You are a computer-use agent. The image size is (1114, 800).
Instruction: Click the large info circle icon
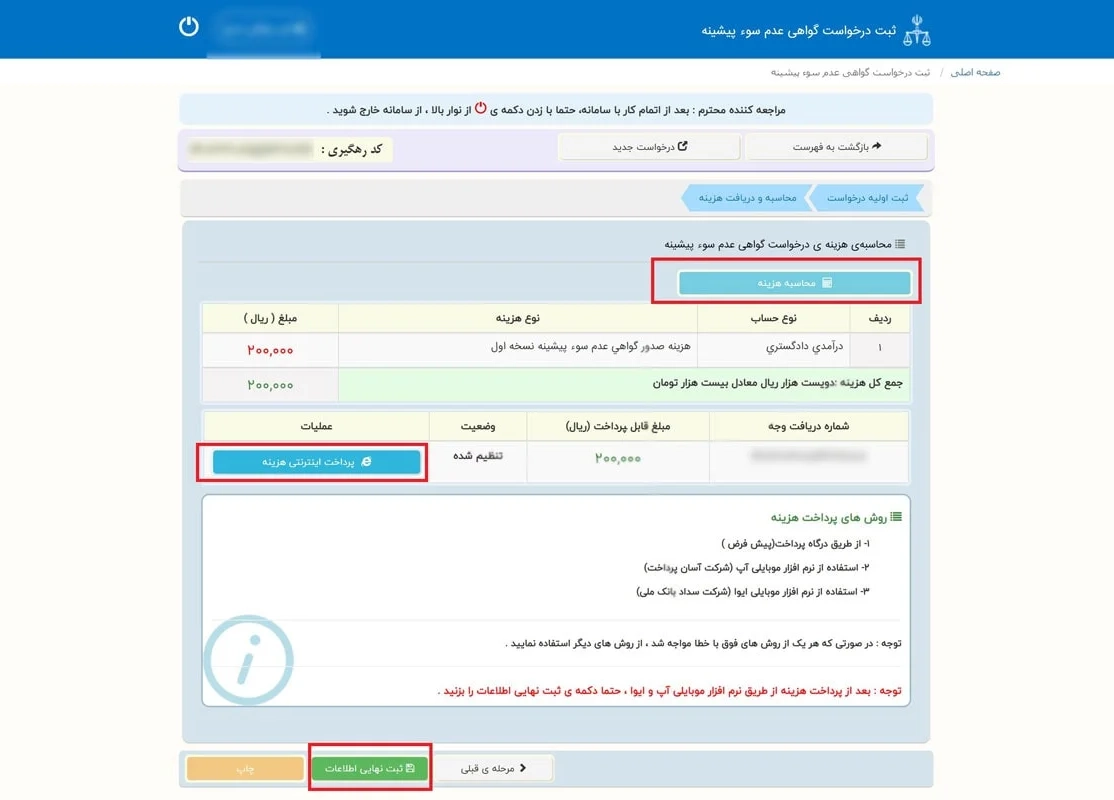click(x=249, y=660)
